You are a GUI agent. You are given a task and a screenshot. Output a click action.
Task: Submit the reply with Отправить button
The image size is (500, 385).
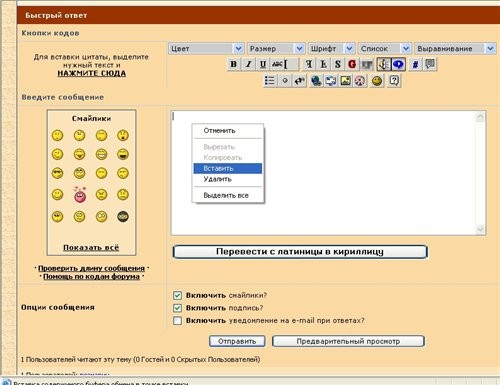(x=237, y=341)
